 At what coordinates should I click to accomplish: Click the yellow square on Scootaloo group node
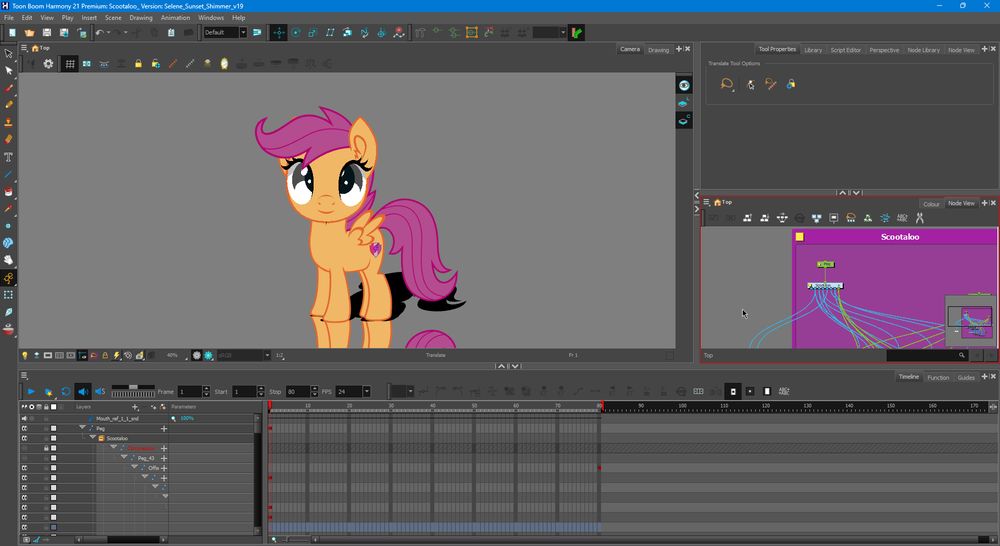[800, 237]
